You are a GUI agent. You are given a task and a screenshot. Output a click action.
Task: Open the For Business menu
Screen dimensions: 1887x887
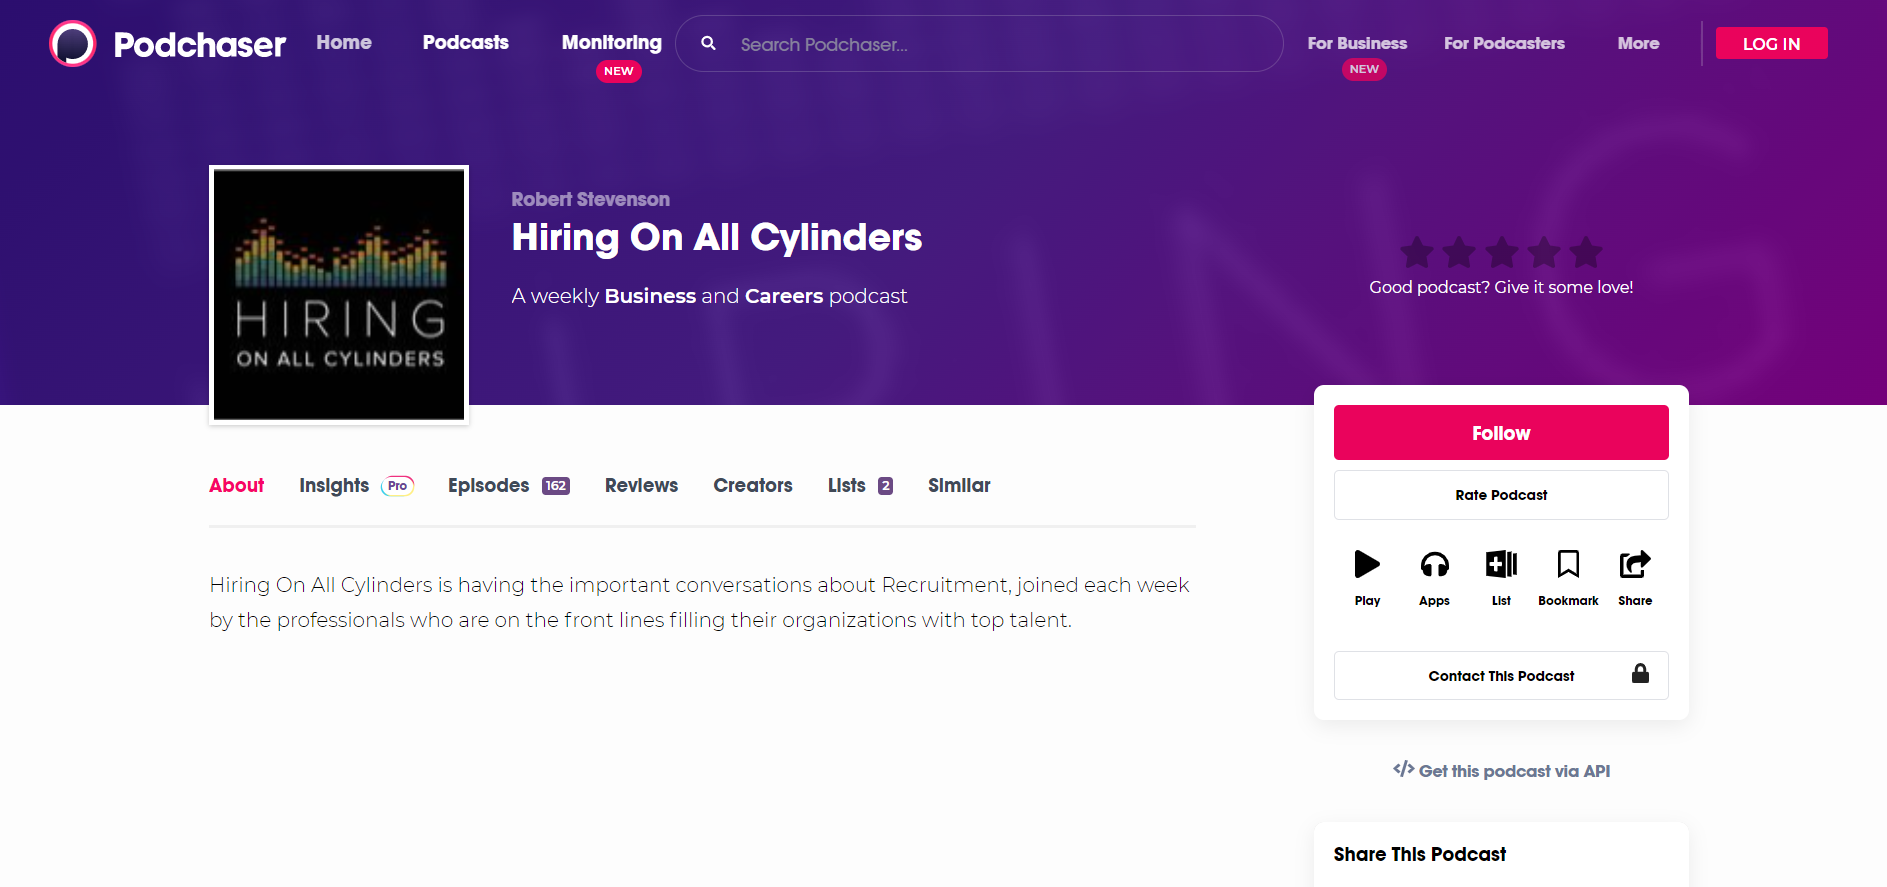click(x=1357, y=44)
